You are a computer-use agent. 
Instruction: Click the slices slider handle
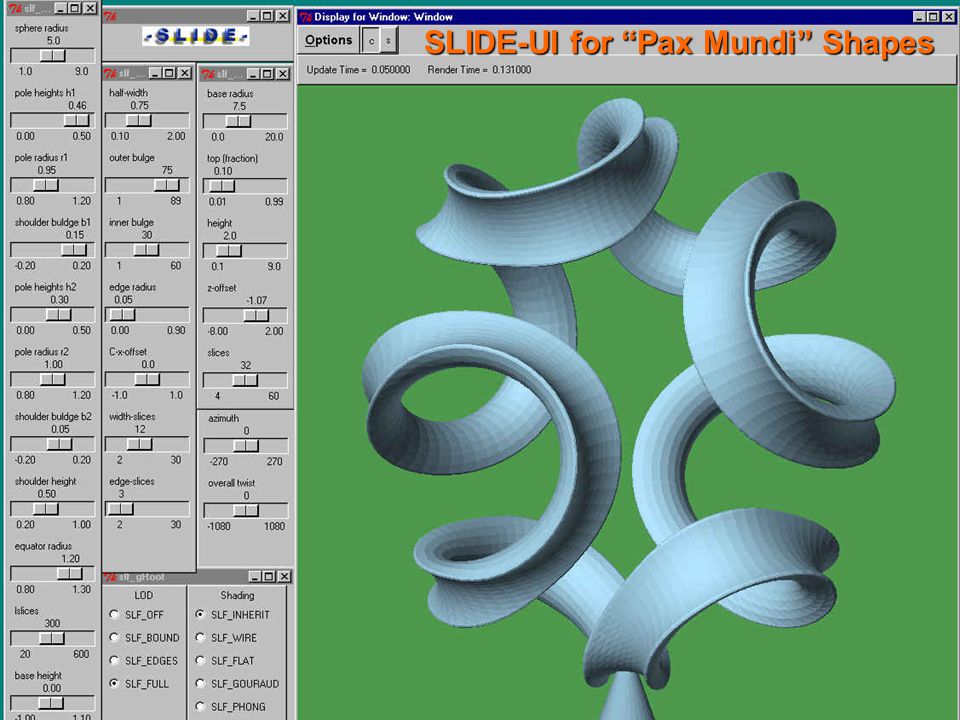pos(245,381)
